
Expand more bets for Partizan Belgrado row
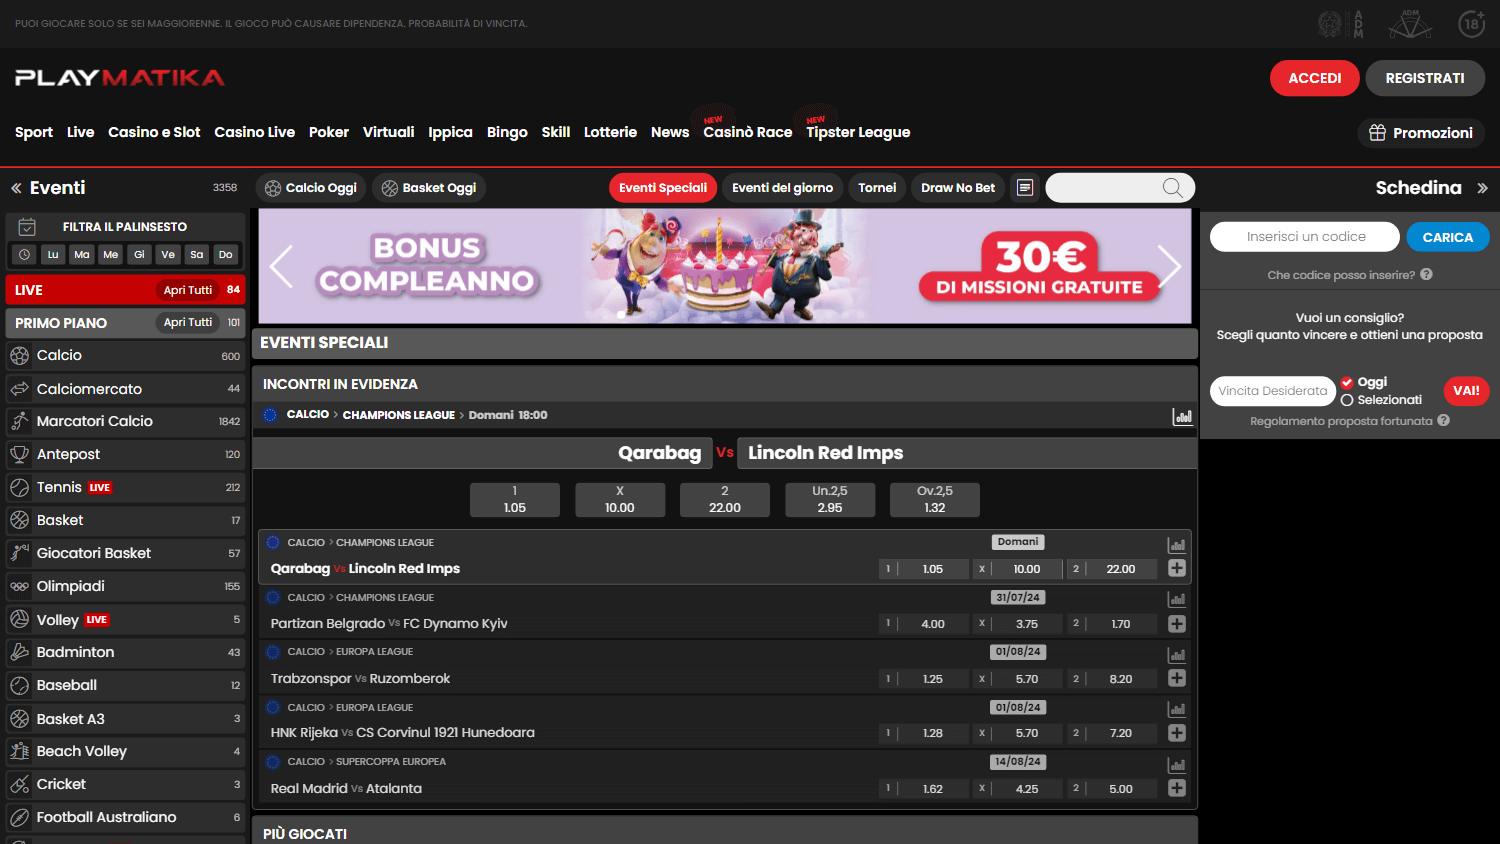coord(1177,623)
